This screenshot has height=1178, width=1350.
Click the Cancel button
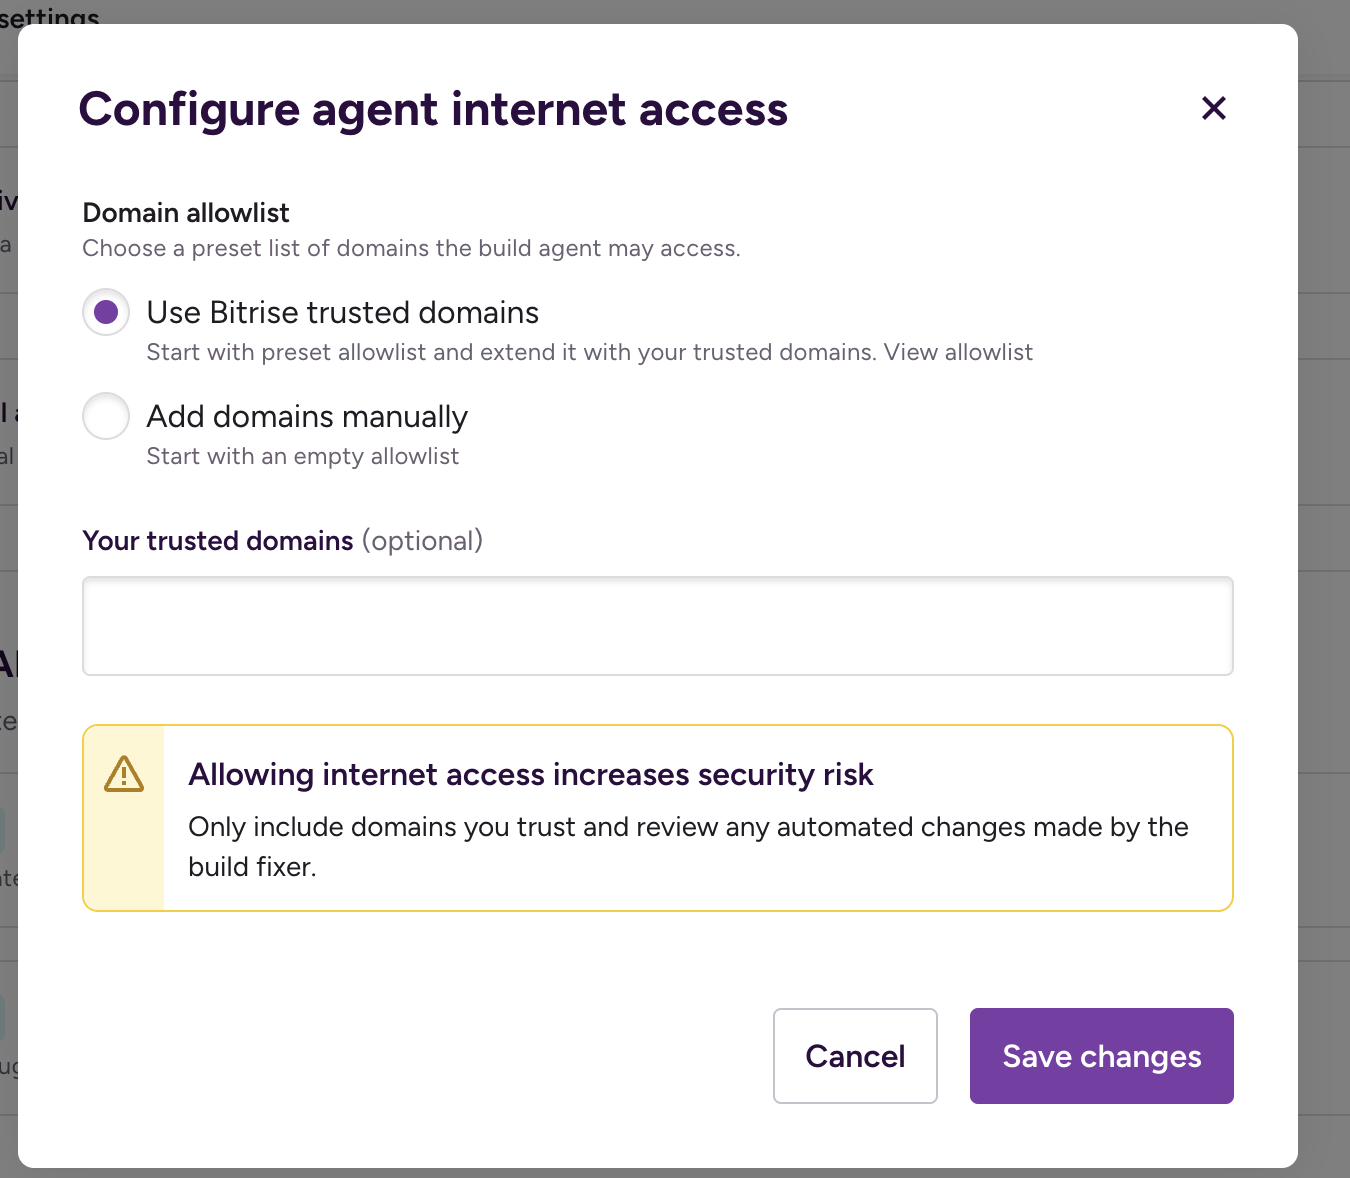(855, 1056)
